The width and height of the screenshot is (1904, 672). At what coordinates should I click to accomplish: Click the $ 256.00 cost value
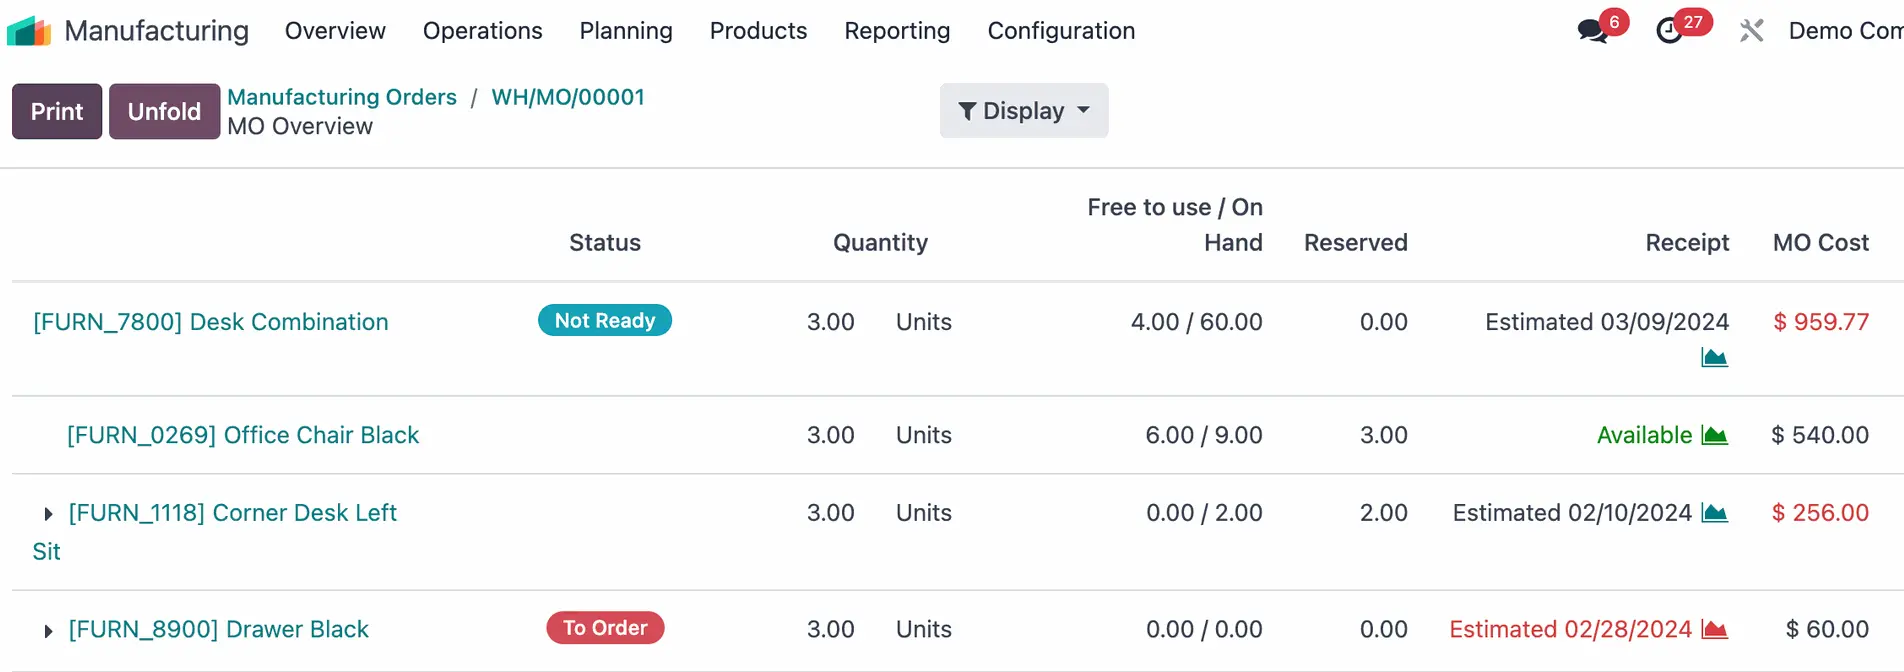1820,513
